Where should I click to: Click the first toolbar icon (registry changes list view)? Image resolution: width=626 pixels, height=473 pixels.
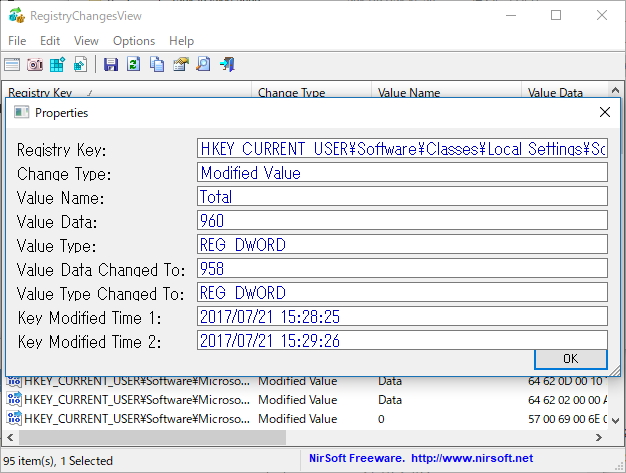[x=12, y=64]
